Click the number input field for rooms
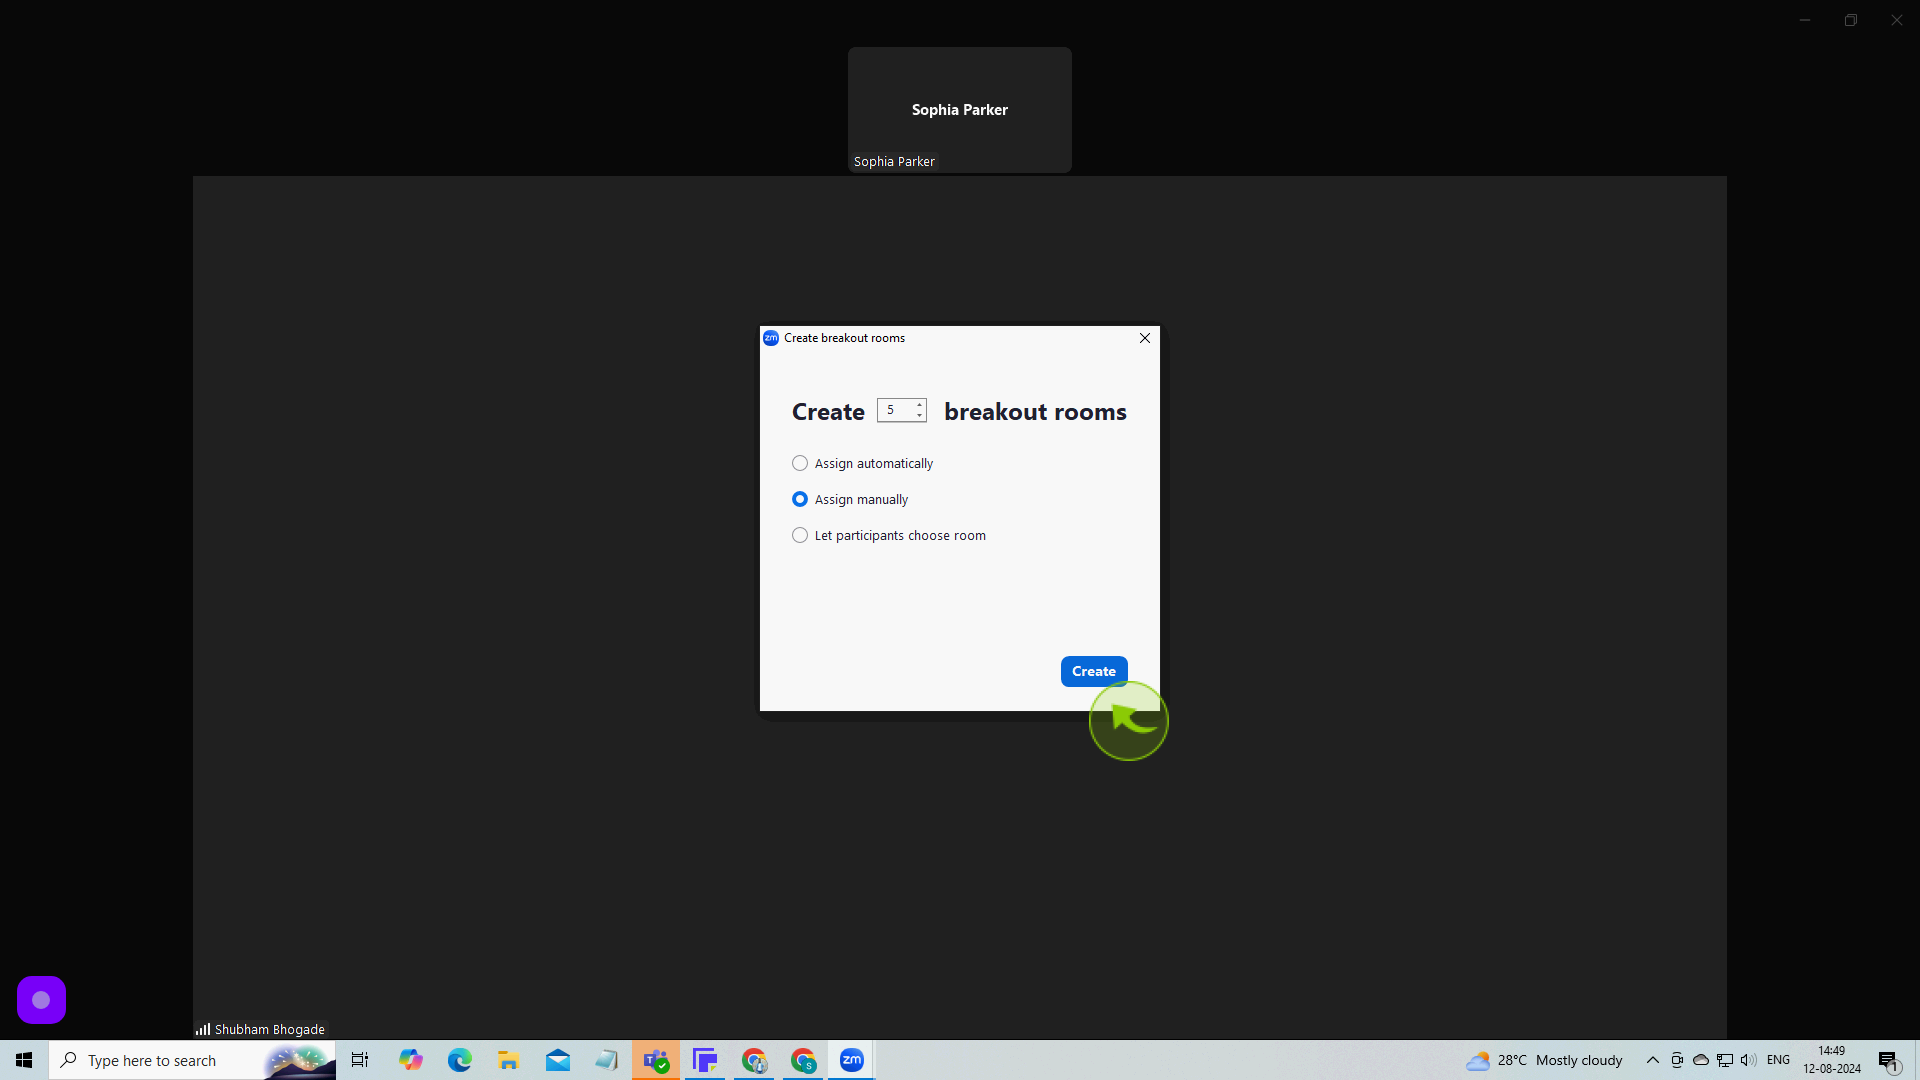Screen dimensions: 1920x1080 [899, 410]
